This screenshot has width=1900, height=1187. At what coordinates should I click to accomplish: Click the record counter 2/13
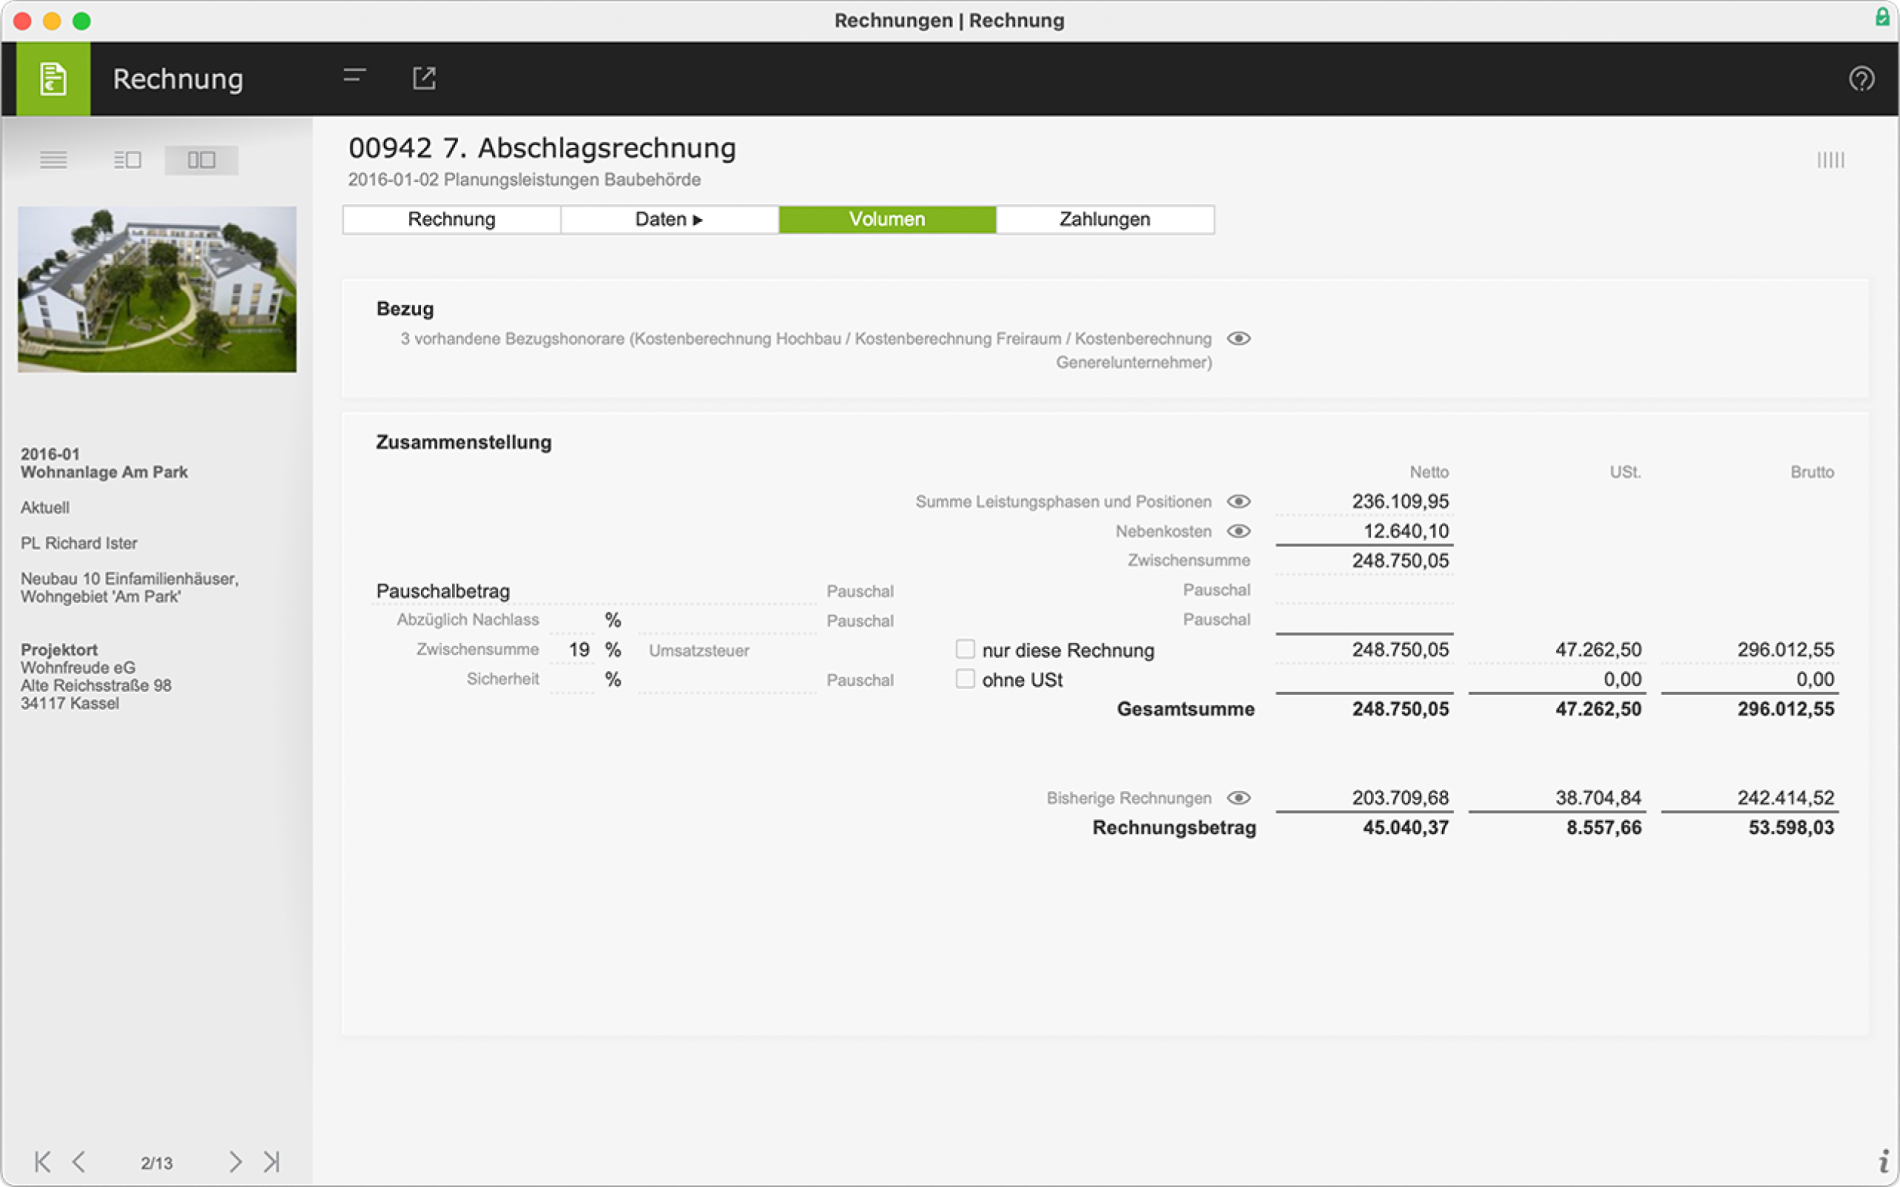[157, 1163]
